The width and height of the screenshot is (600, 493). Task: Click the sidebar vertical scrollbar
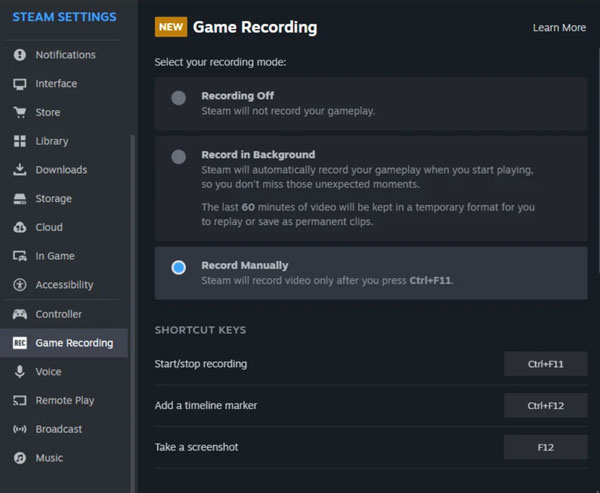(x=133, y=313)
